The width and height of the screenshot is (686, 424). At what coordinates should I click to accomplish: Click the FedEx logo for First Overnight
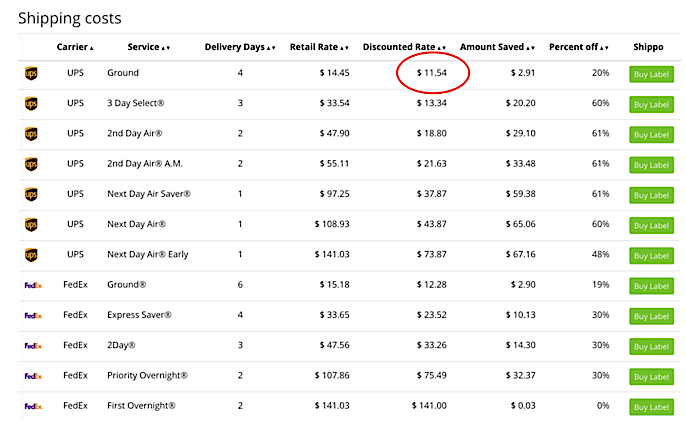point(32,406)
